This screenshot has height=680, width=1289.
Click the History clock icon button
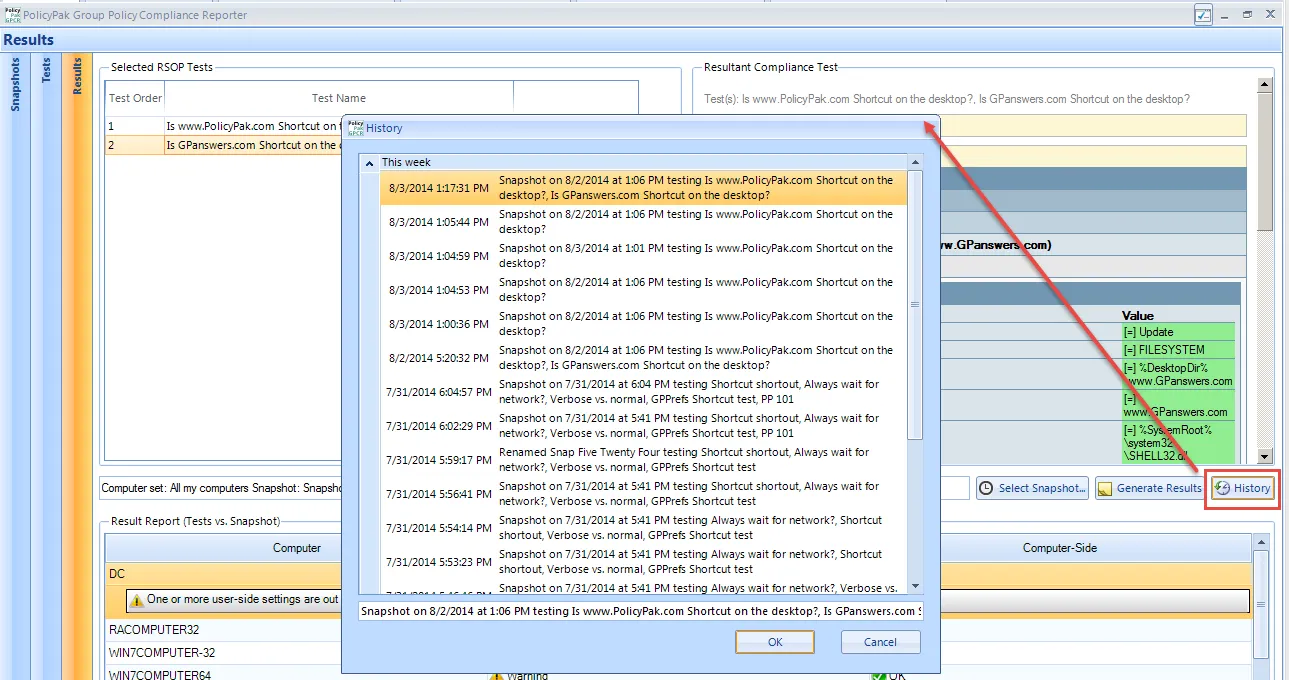point(1222,488)
